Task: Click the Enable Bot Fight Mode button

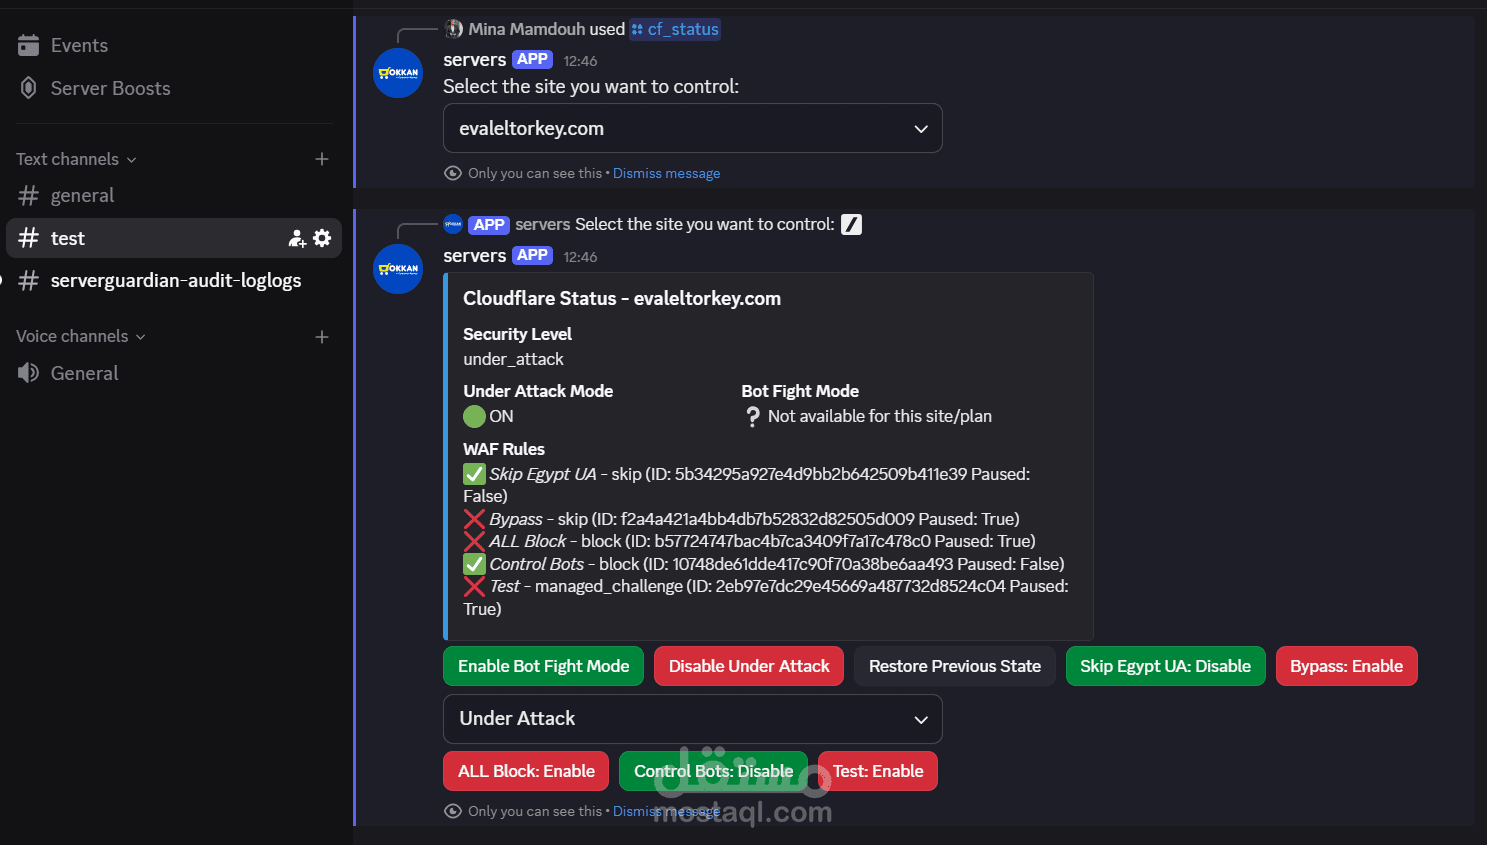Action: click(543, 666)
